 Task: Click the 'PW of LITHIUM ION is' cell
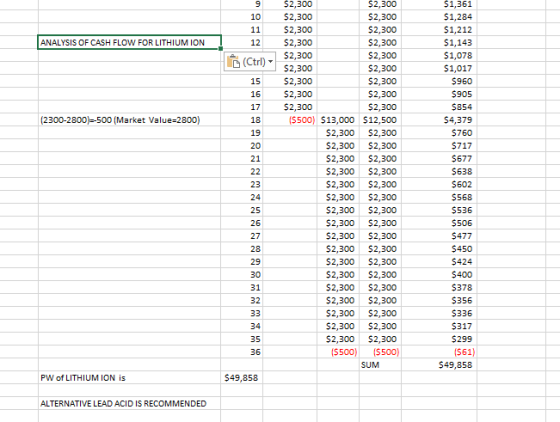129,378
